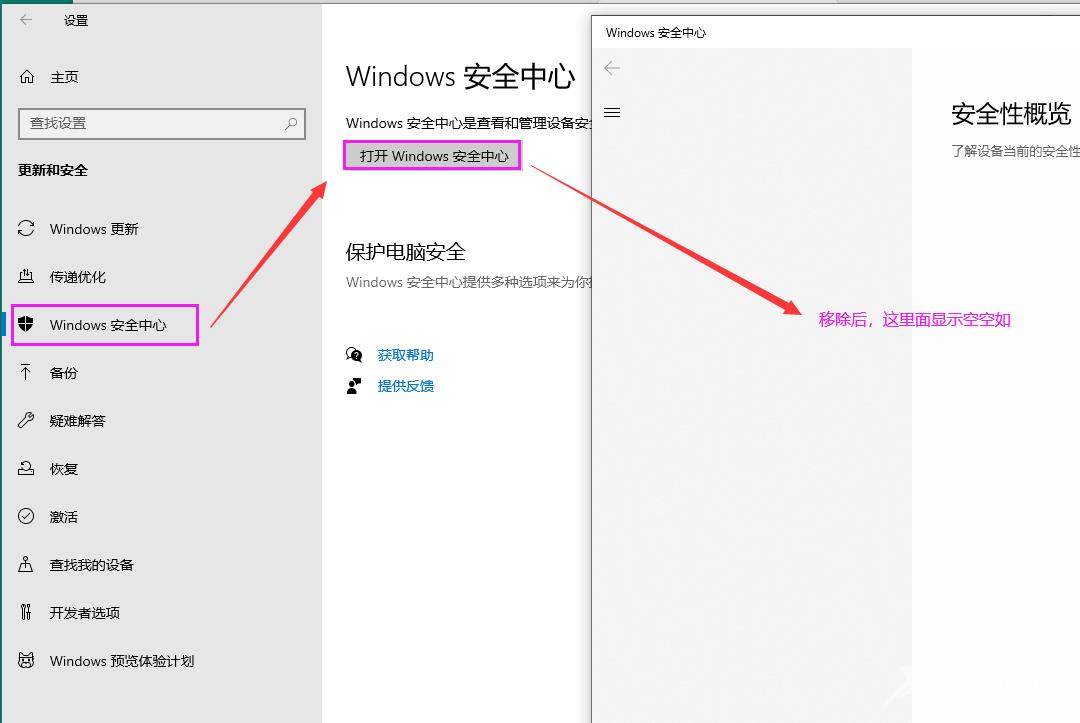Select the Windows 更新 refresh icon
1080x723 pixels.
[x=26, y=229]
